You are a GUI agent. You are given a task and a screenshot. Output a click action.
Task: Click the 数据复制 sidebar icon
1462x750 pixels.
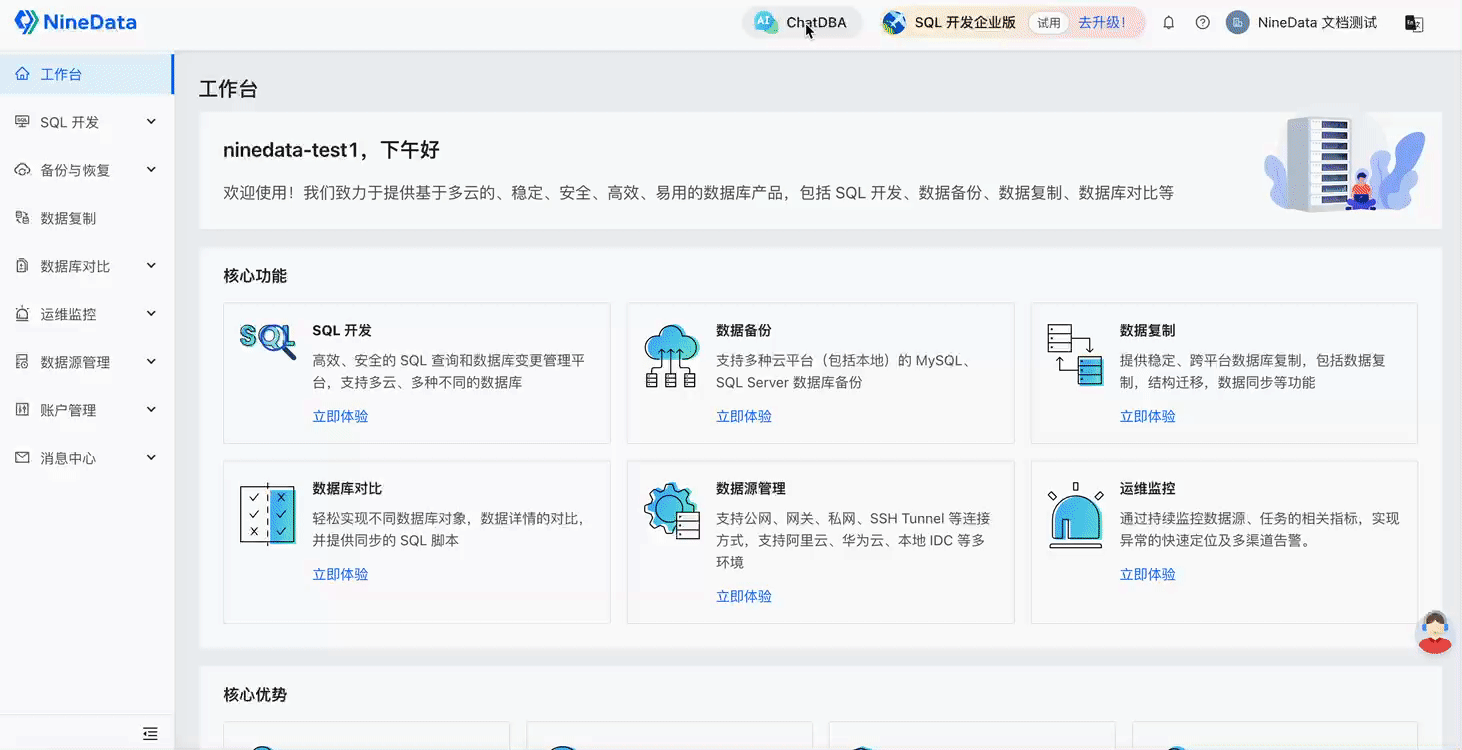tap(22, 218)
